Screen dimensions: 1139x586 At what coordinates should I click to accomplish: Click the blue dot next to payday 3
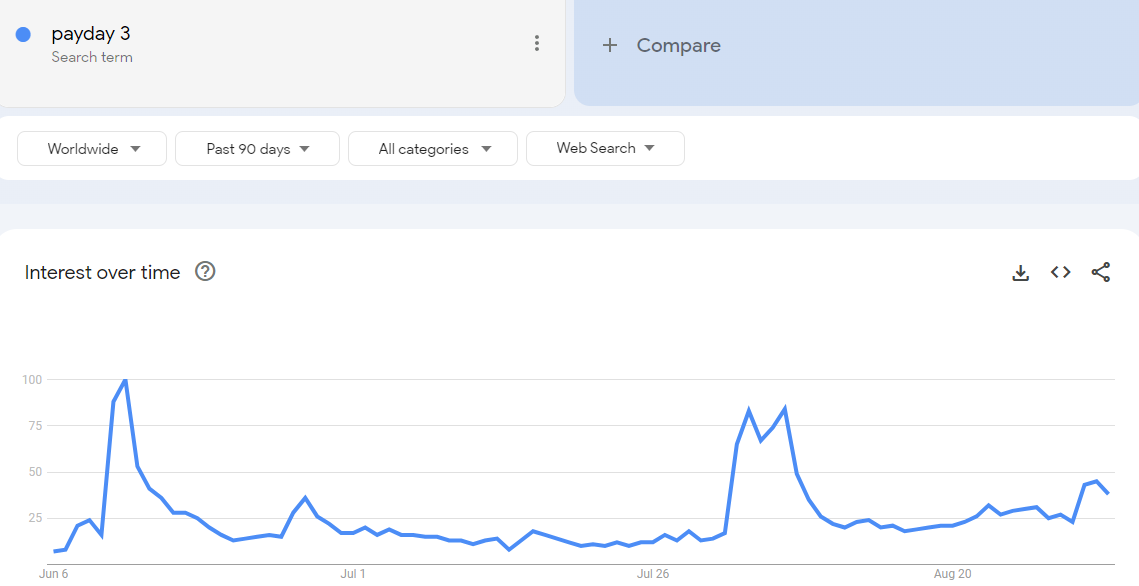click(23, 34)
